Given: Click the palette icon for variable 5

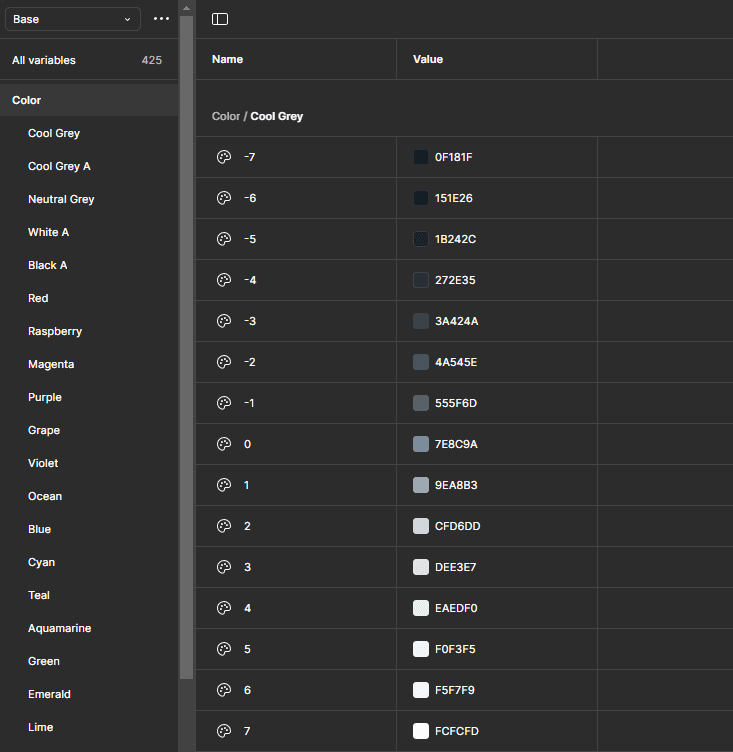Looking at the screenshot, I should (224, 649).
